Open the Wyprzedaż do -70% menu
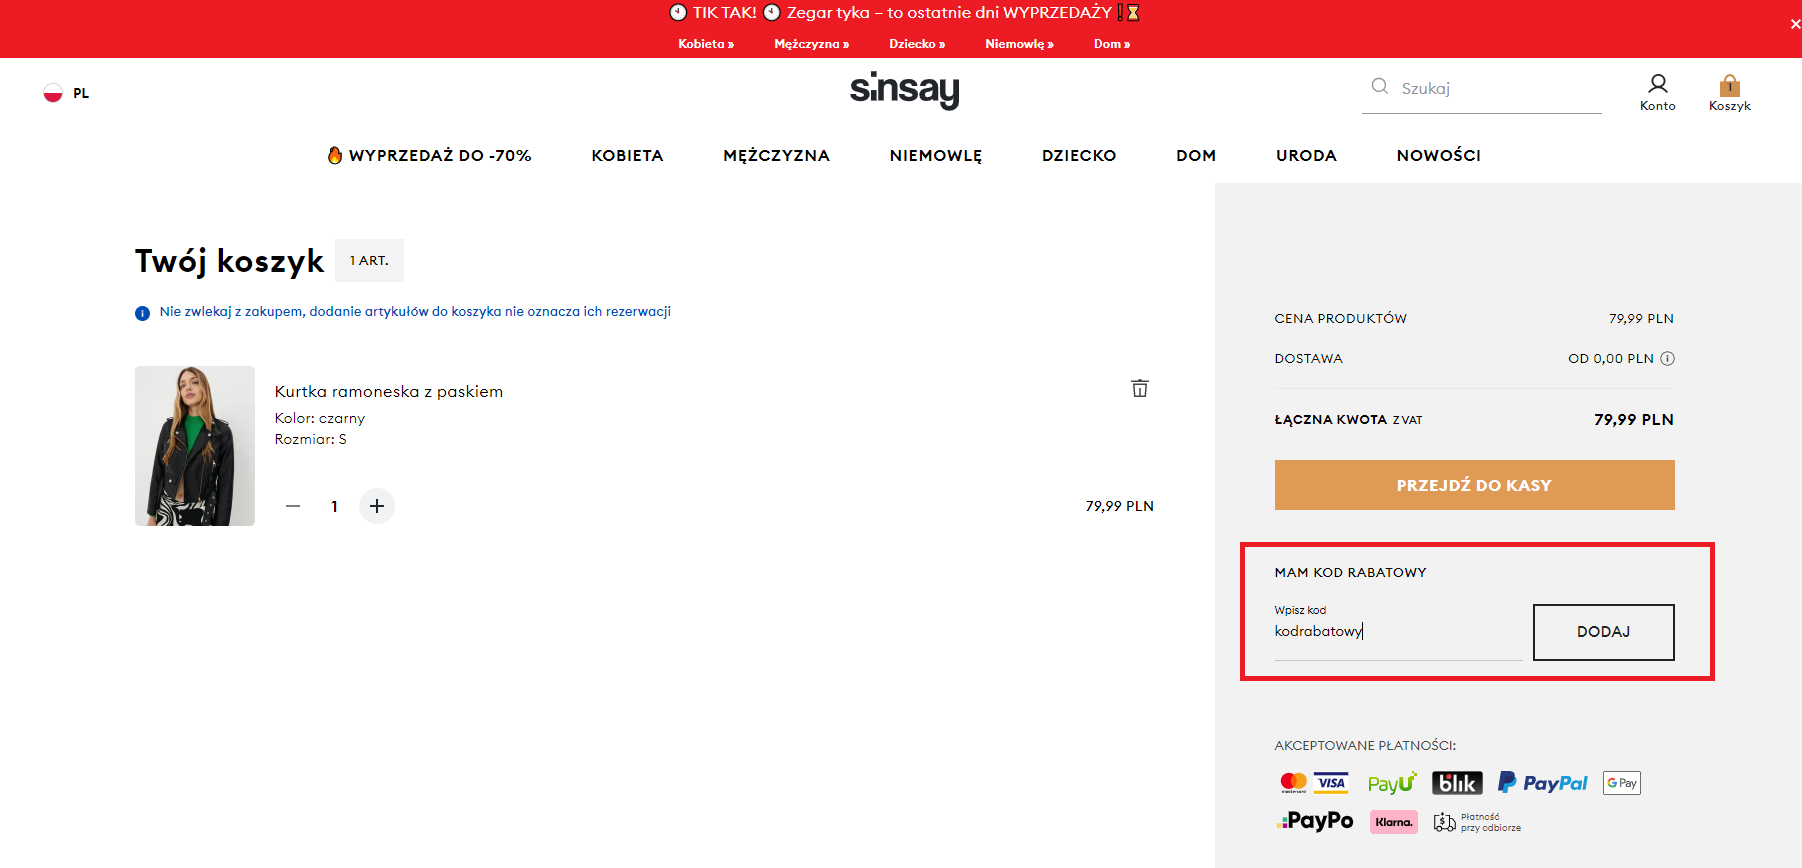This screenshot has height=868, width=1802. (430, 156)
